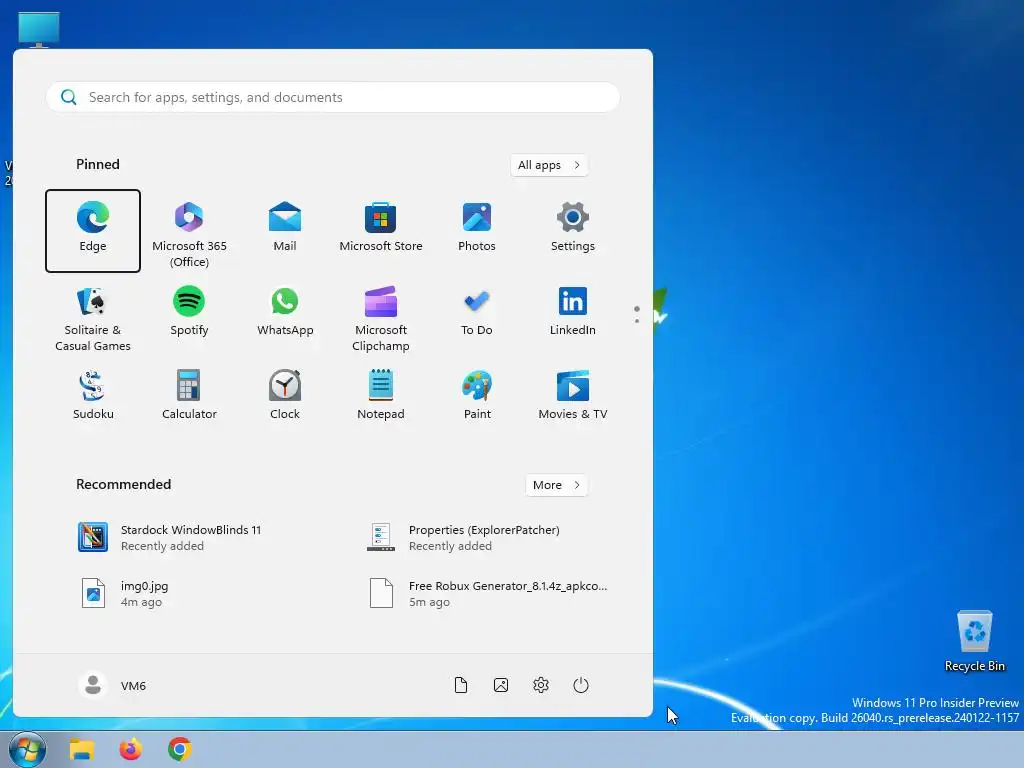Go to next pinned apps page dots
Screen dimensions: 1024x768
637,315
